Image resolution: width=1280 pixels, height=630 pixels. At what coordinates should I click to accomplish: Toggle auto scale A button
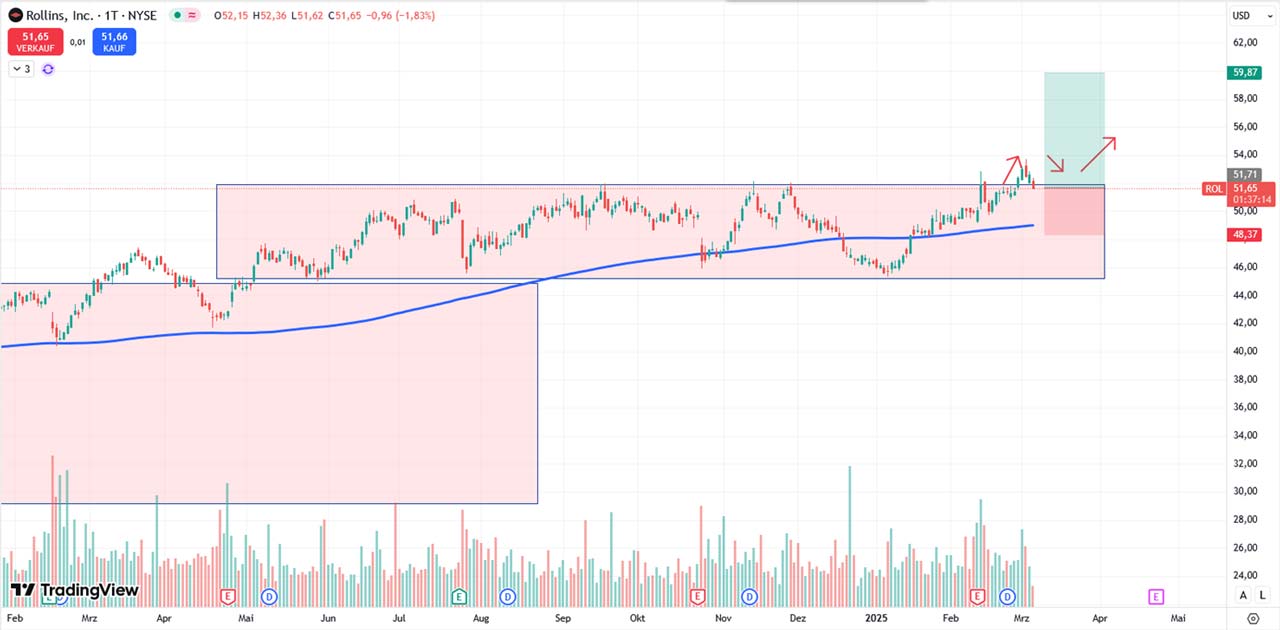click(x=1243, y=595)
